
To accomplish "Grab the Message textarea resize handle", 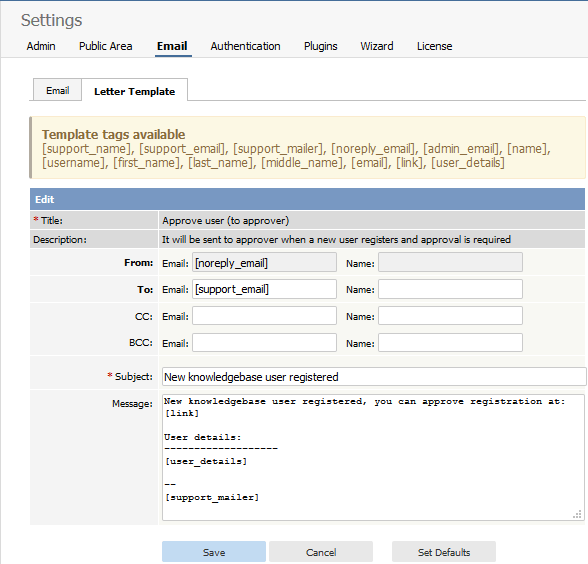I will click(x=578, y=514).
